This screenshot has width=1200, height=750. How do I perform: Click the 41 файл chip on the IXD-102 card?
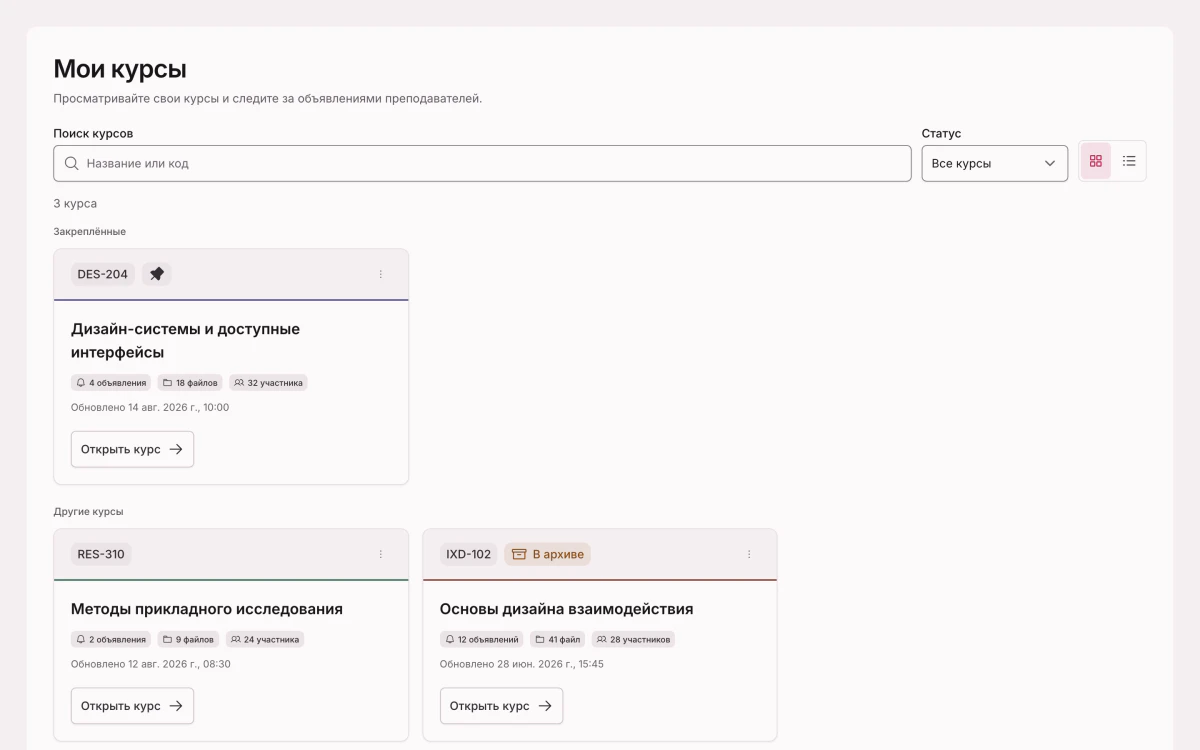(x=558, y=639)
